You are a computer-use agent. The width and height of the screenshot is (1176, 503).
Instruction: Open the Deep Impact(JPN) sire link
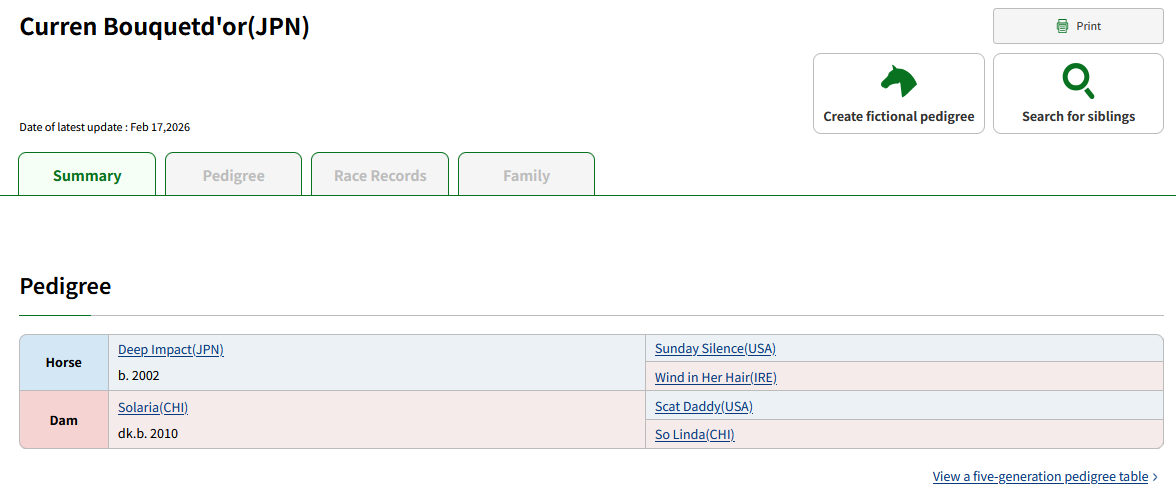tap(171, 349)
